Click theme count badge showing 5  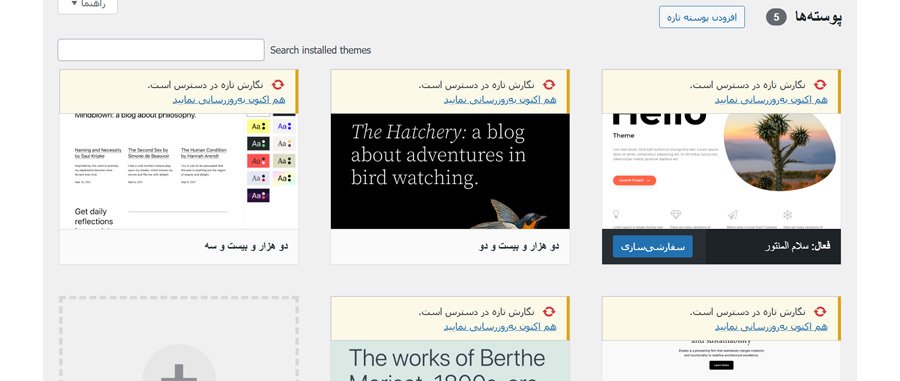tap(775, 18)
